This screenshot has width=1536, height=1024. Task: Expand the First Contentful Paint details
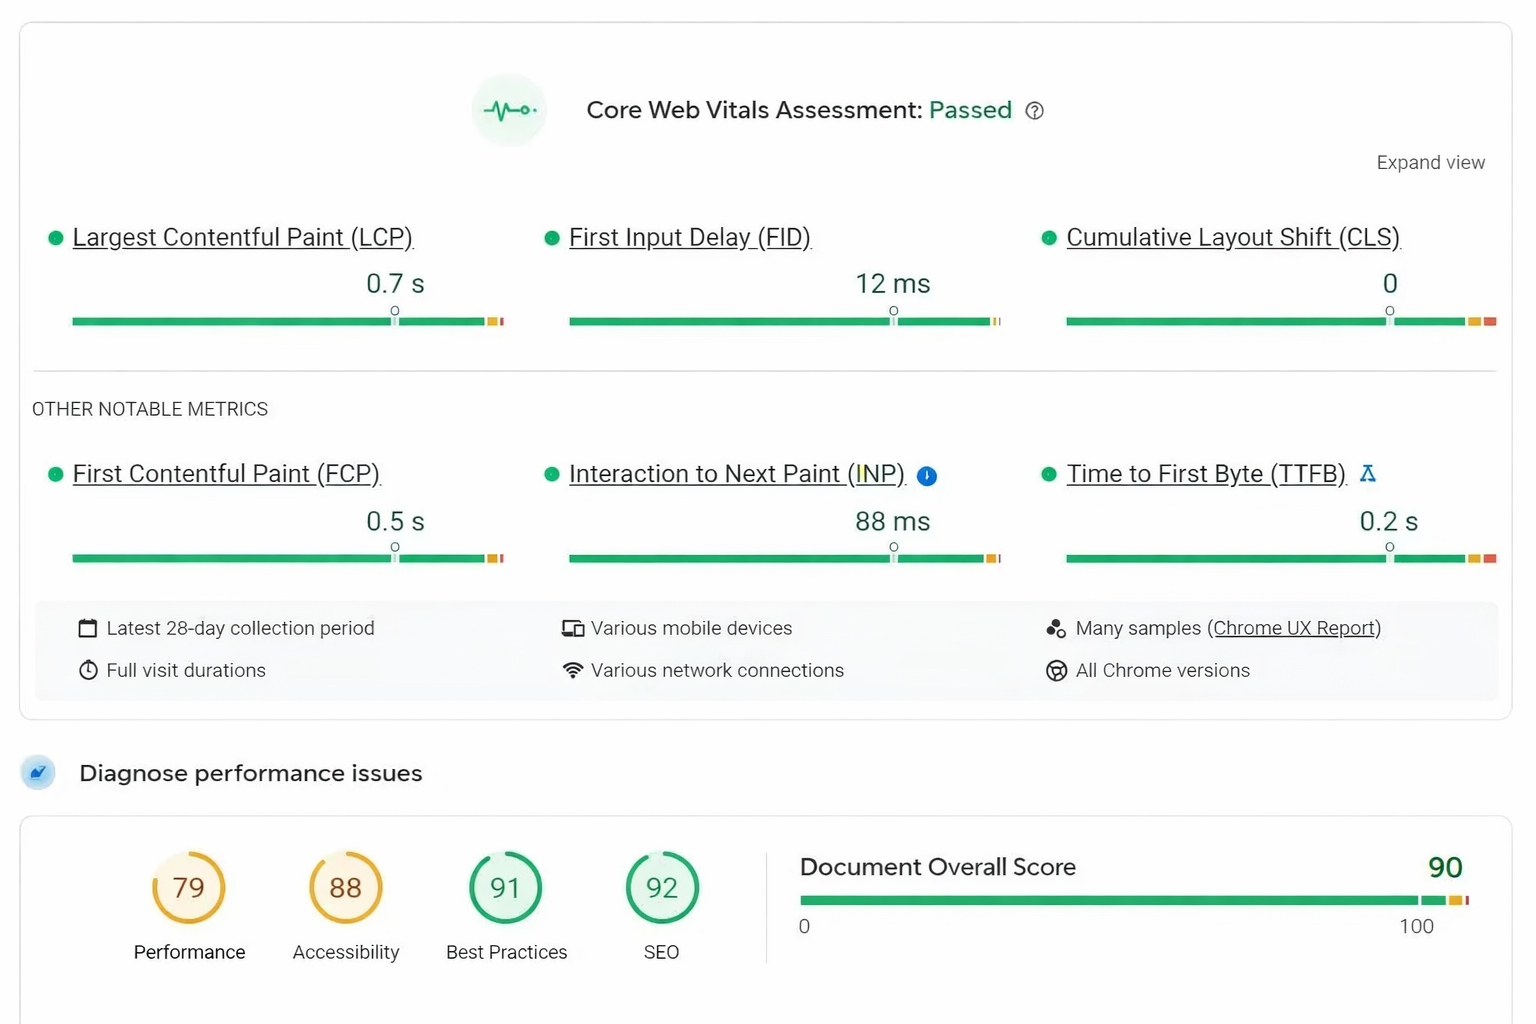[226, 473]
